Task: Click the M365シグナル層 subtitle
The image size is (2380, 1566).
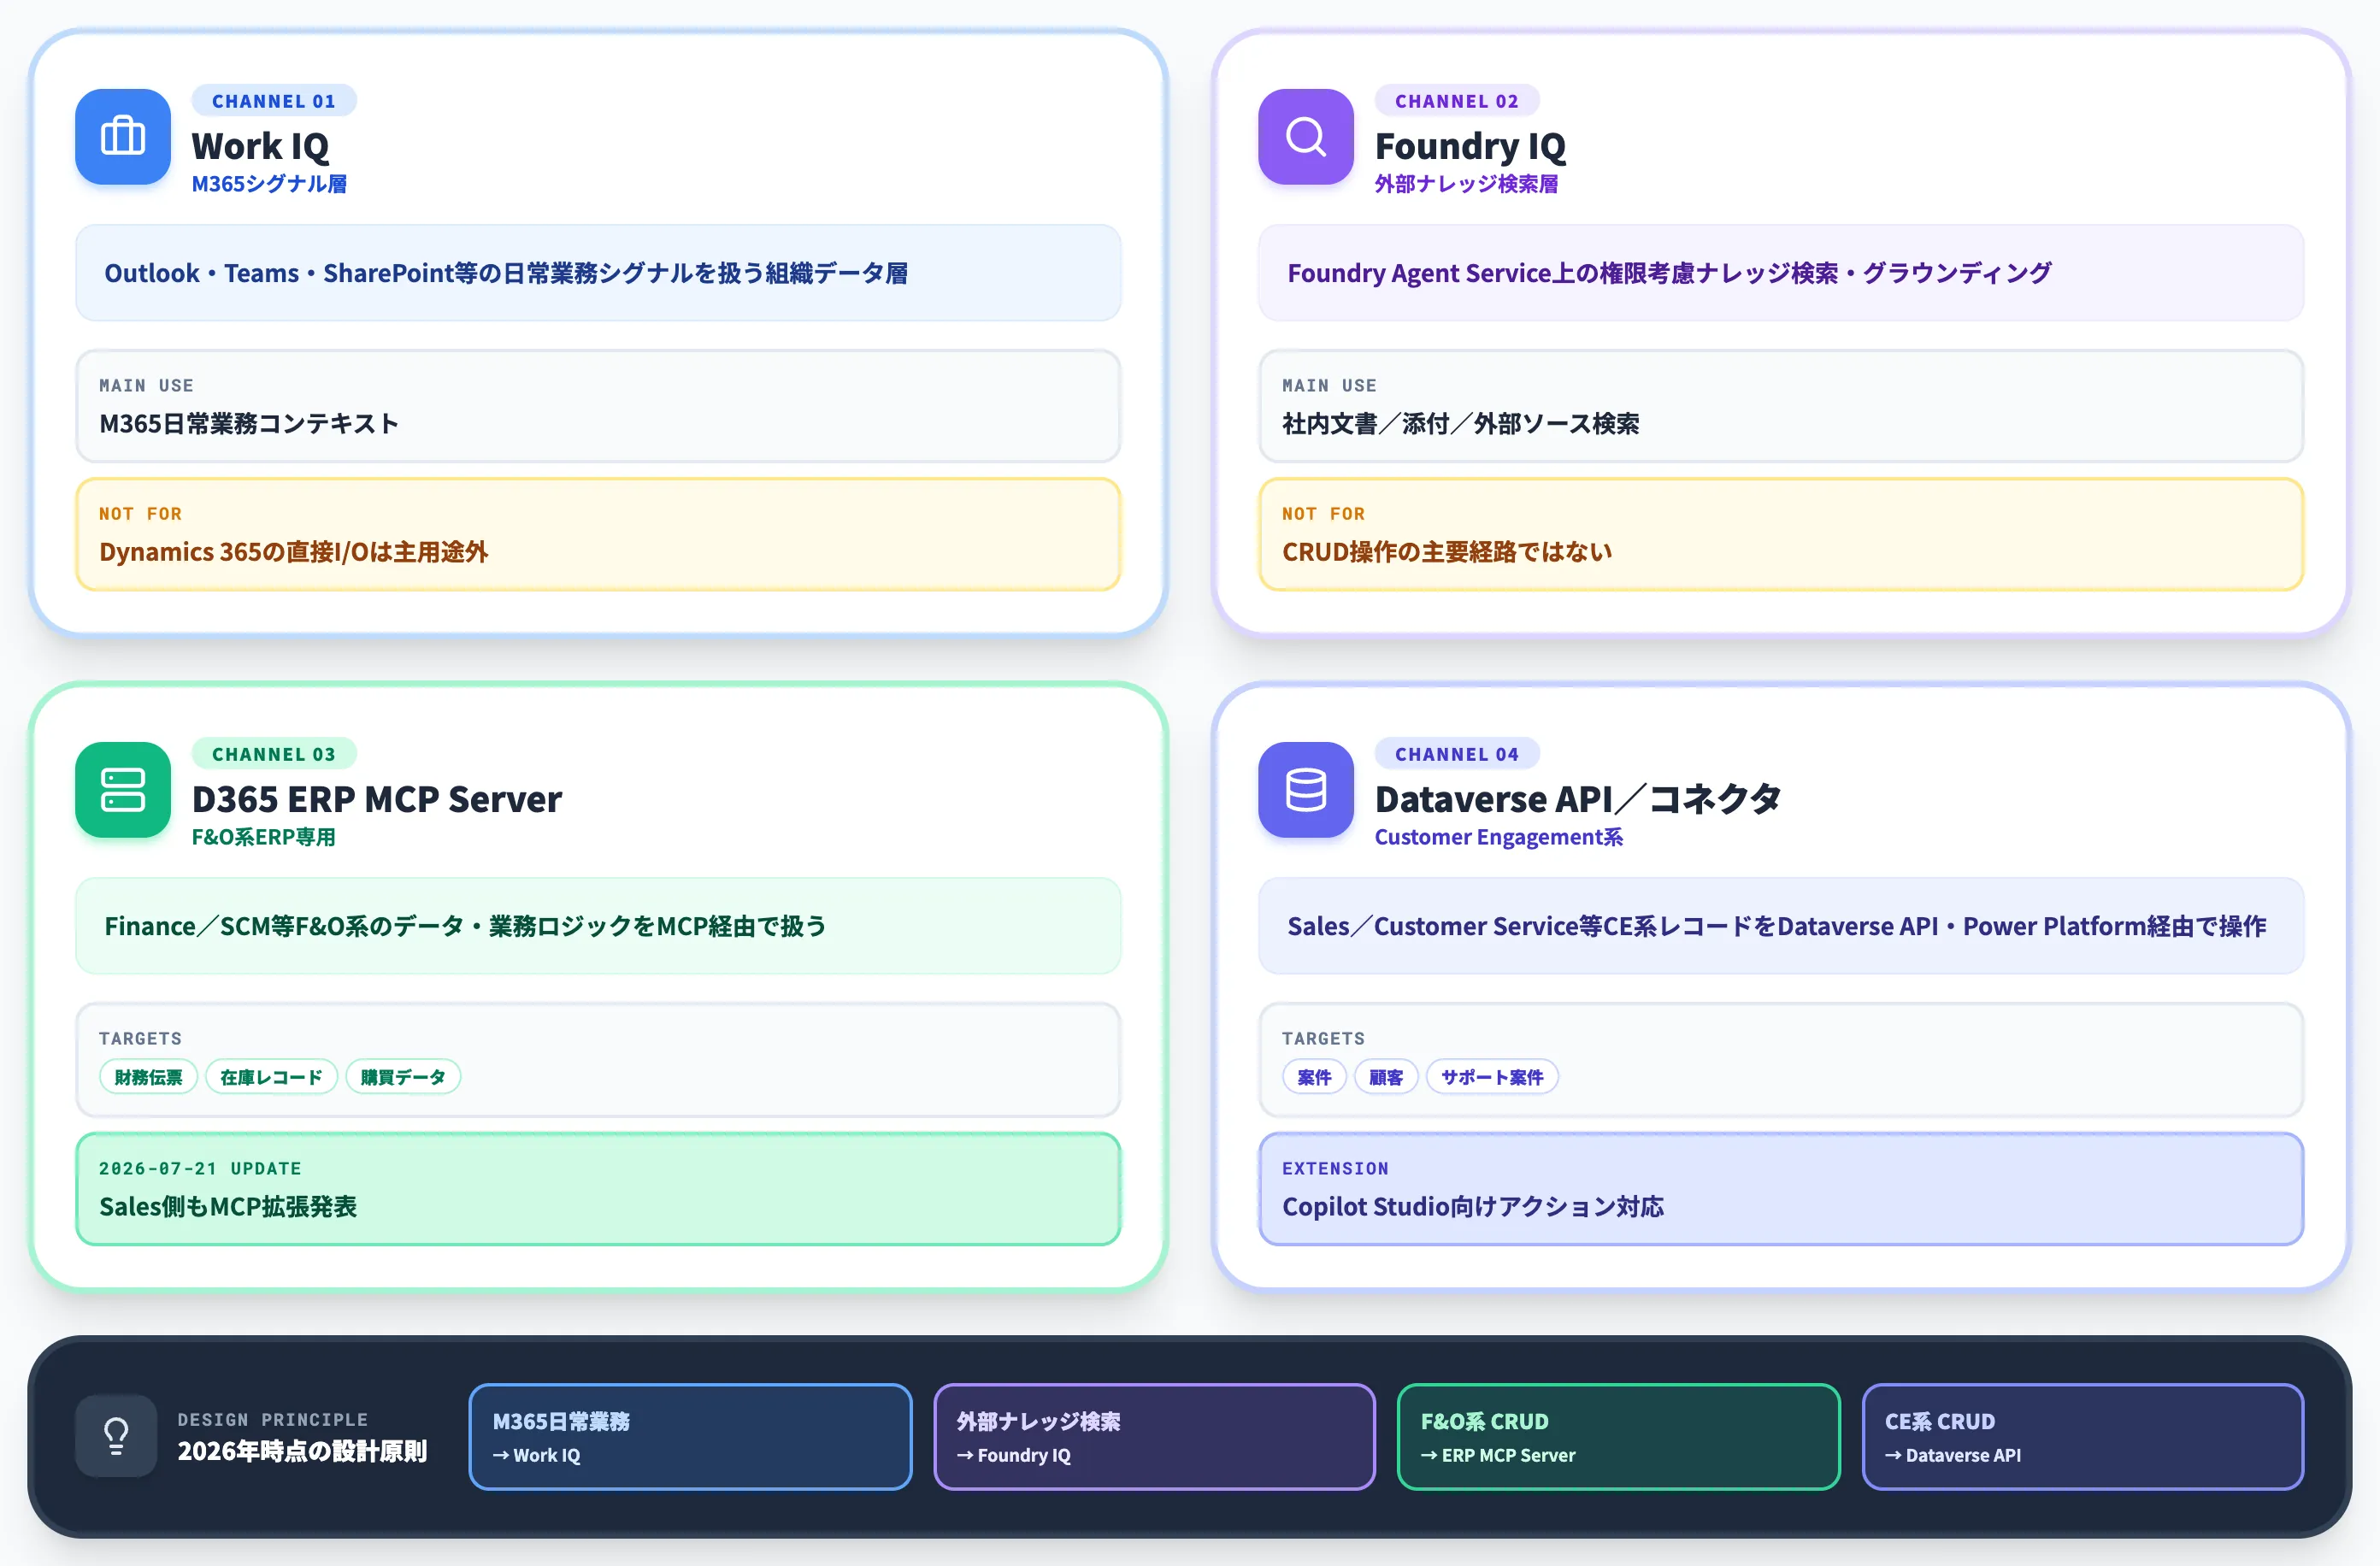Action: tap(269, 184)
